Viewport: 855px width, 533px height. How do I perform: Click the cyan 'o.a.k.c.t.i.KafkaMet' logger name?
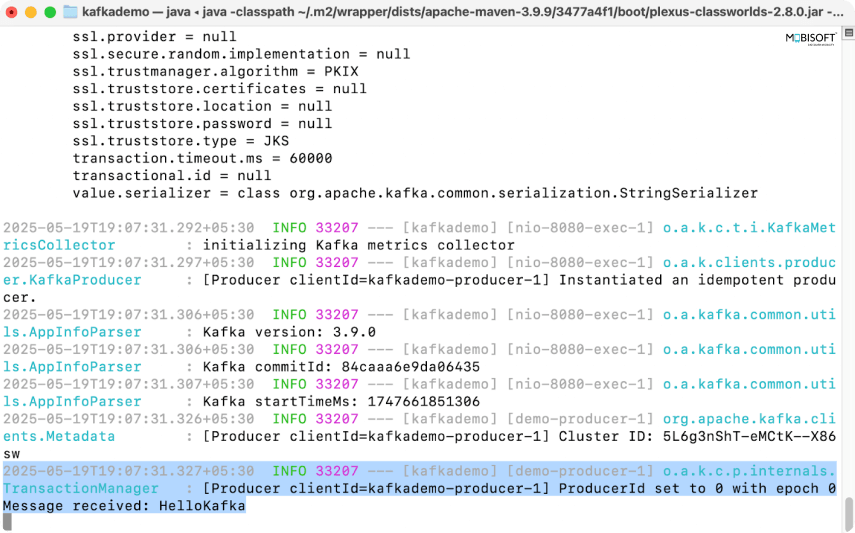click(749, 227)
